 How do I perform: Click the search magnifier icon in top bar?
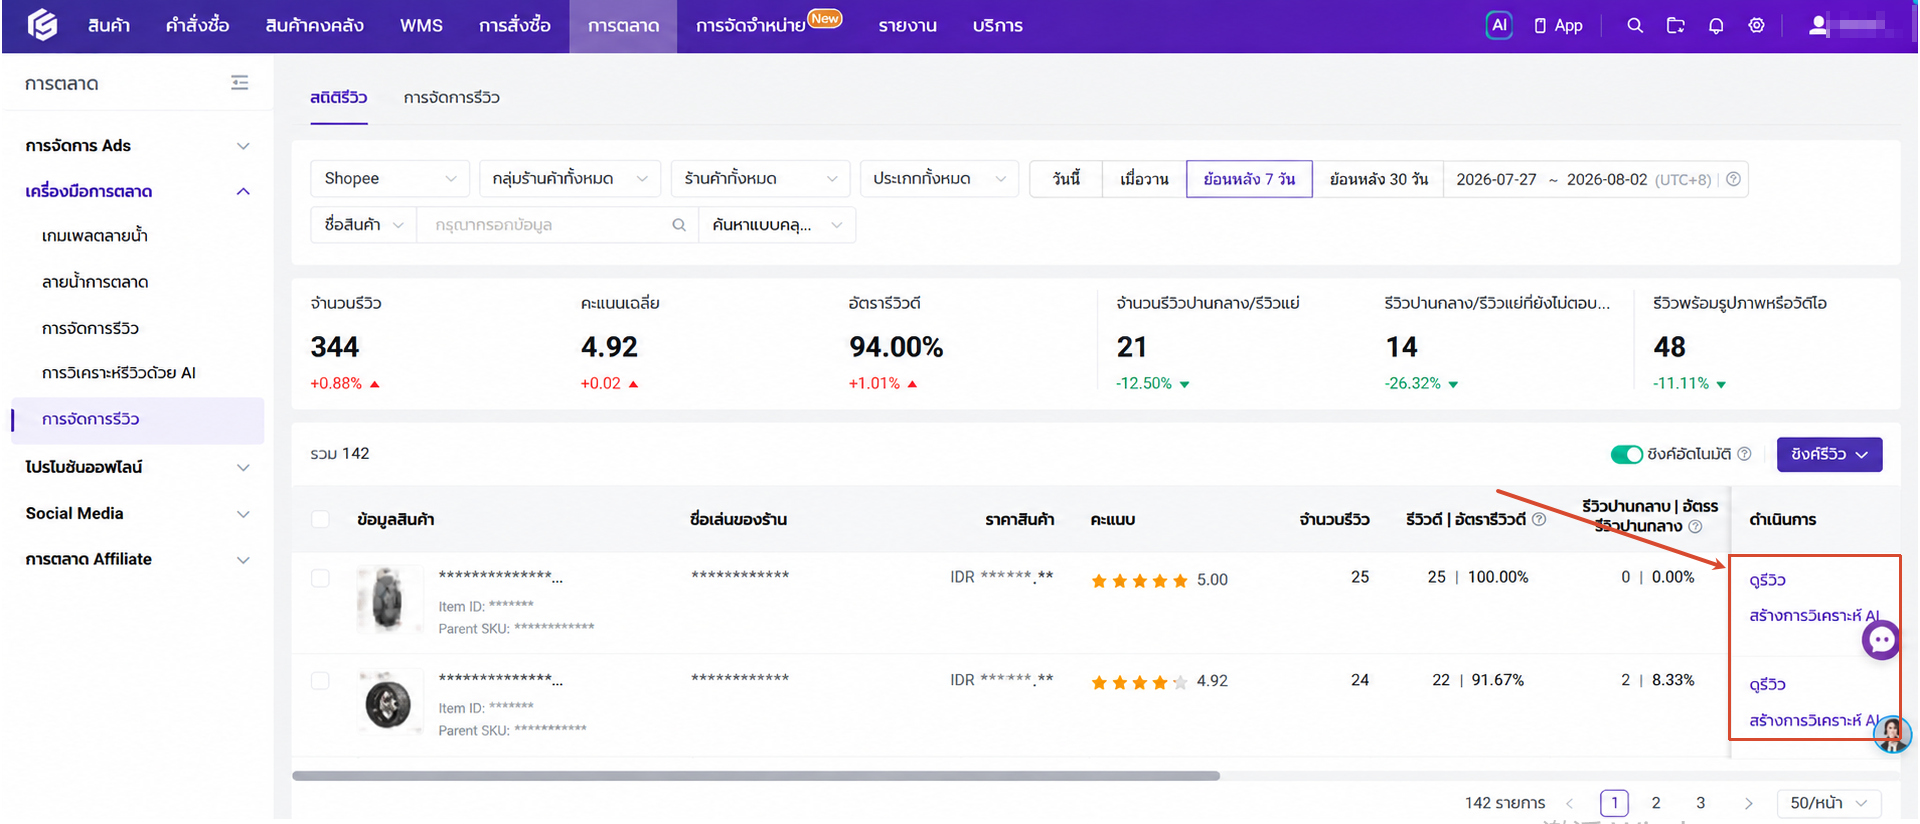(1635, 25)
